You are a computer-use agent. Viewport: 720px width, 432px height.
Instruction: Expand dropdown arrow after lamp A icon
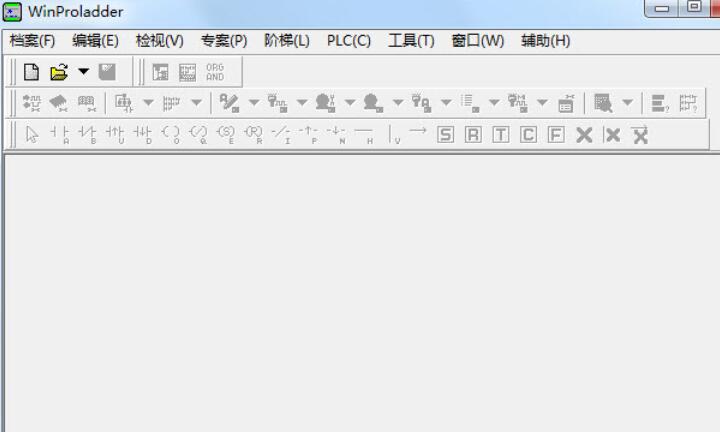point(446,102)
